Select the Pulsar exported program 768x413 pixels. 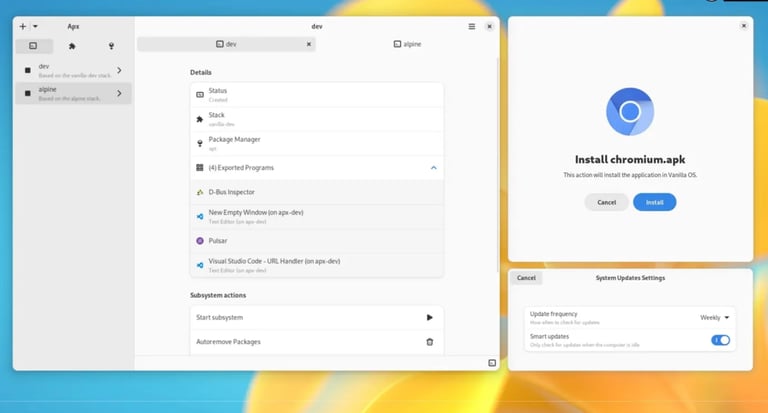(317, 241)
